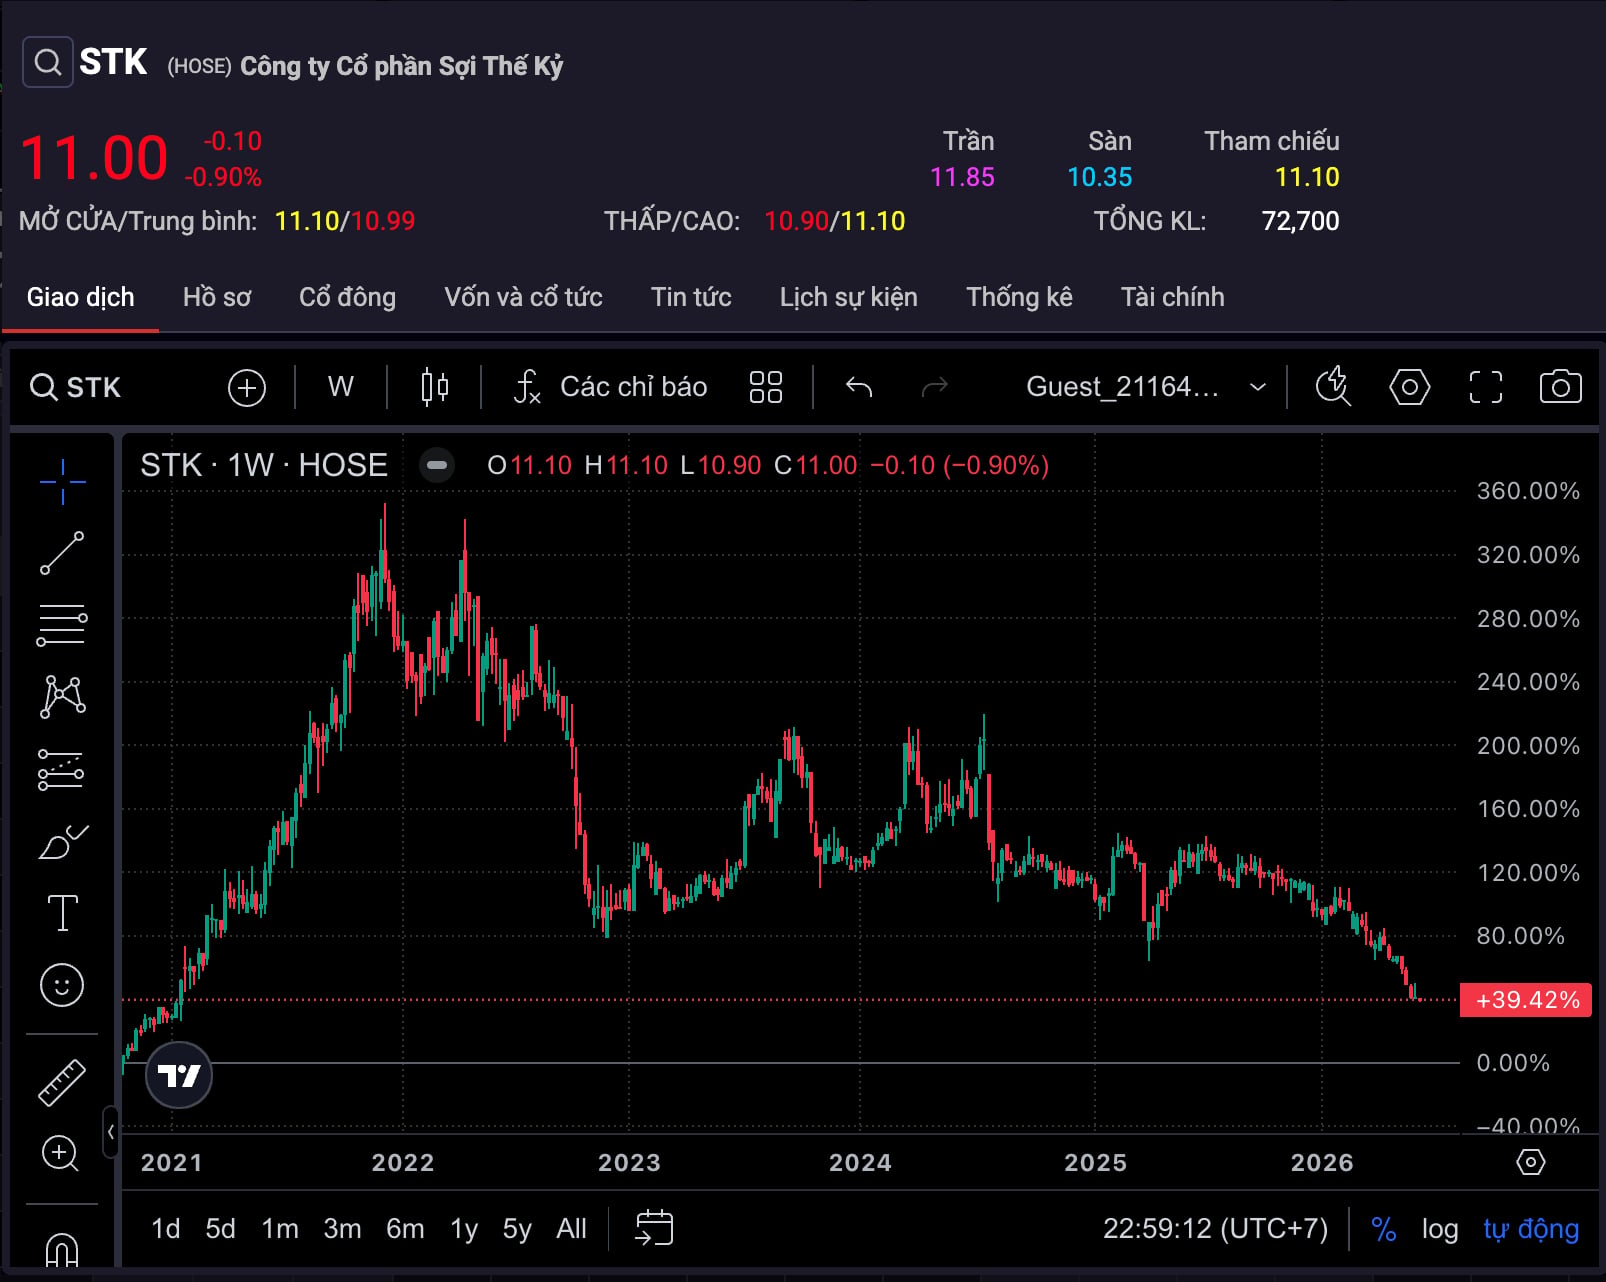The width and height of the screenshot is (1606, 1282).
Task: Toggle percent scale mode
Action: click(1384, 1229)
